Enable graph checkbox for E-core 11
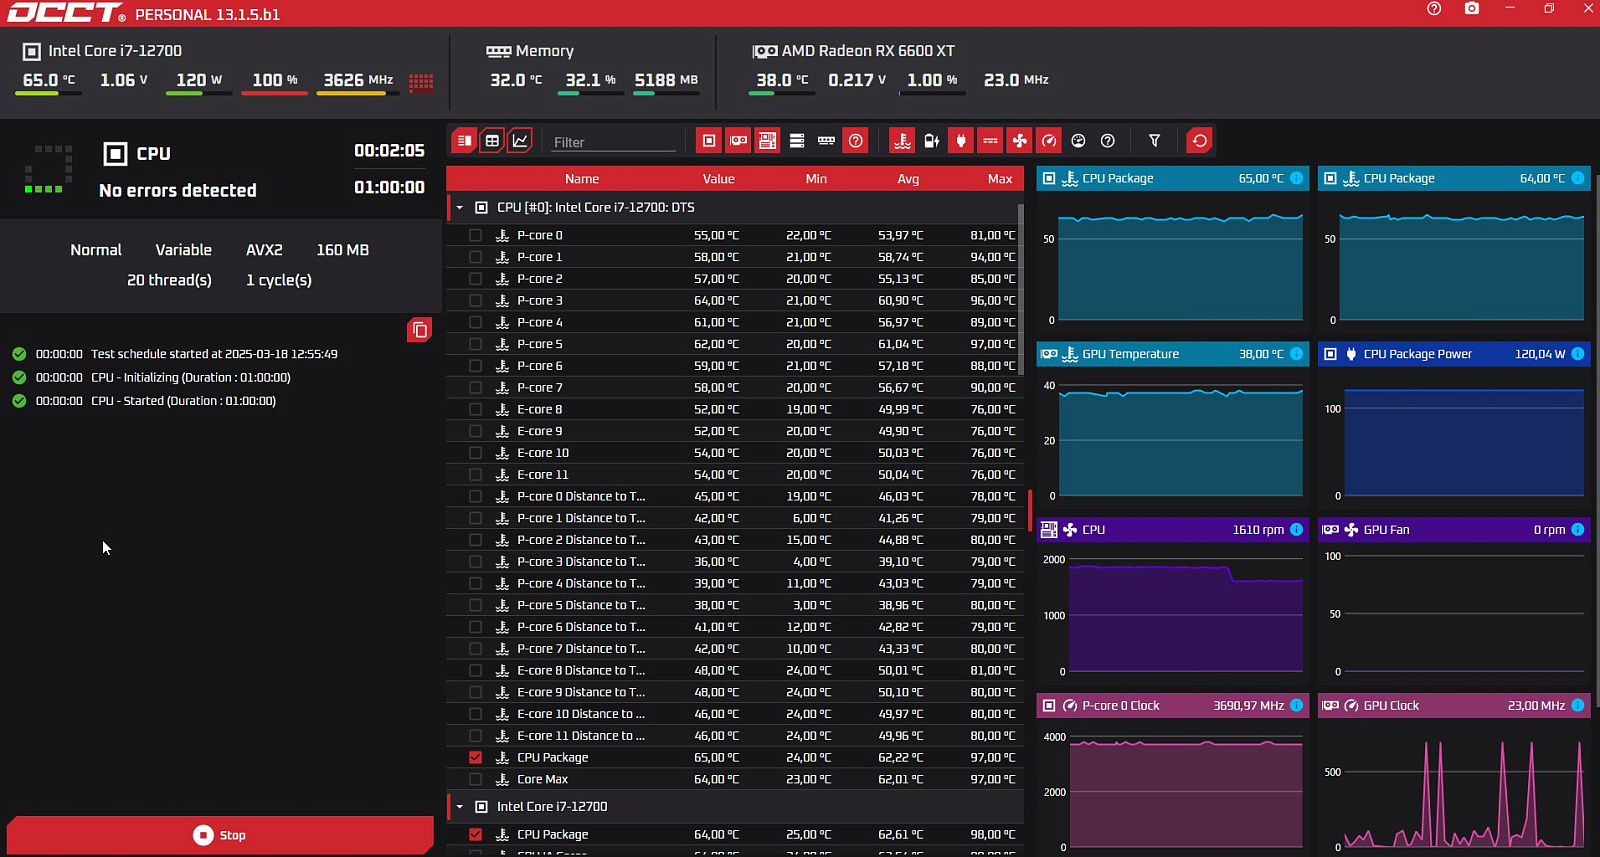Viewport: 1600px width, 857px height. [x=475, y=475]
